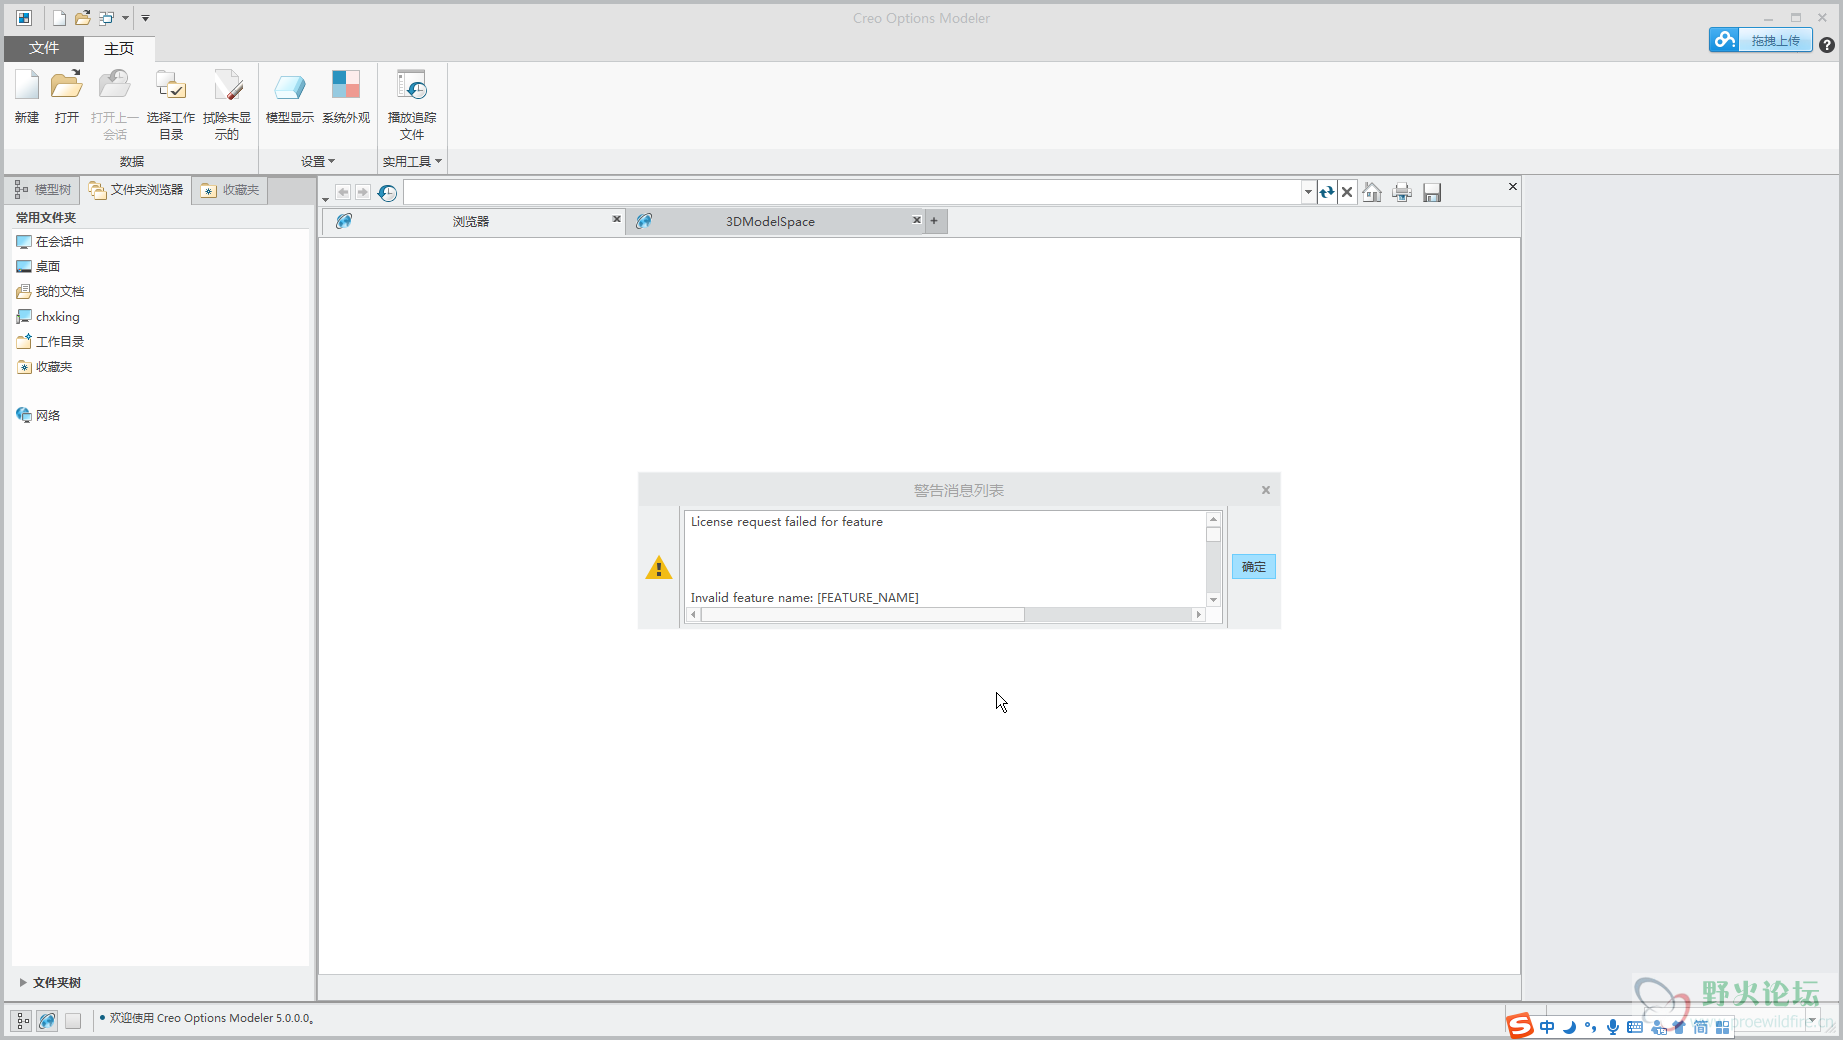
Task: Select chxking computer item
Action: tap(48, 317)
